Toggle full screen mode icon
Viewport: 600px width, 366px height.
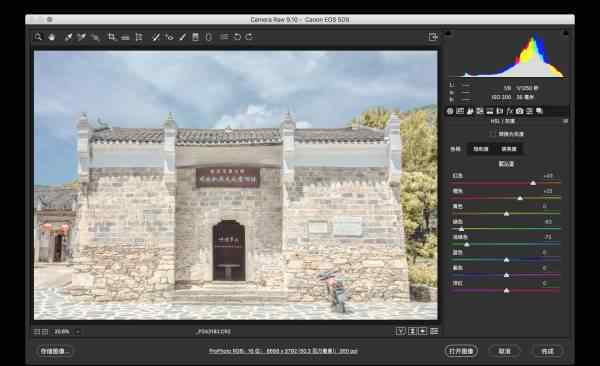click(x=433, y=37)
